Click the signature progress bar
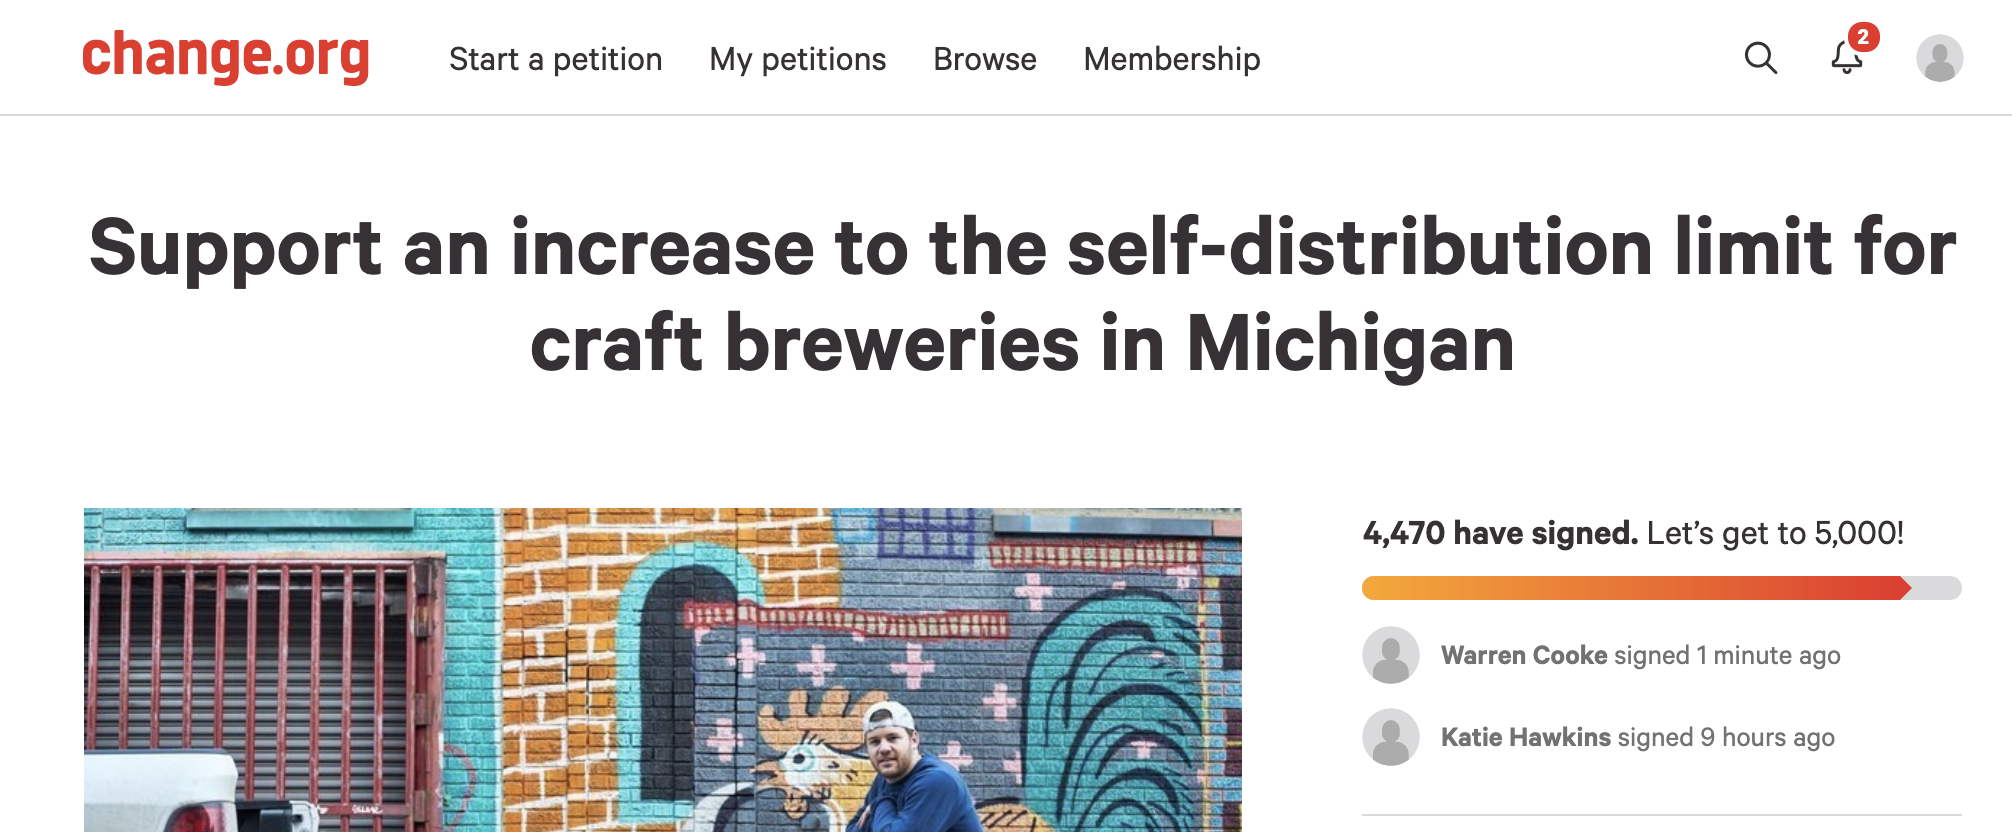The image size is (2012, 832). [x=1660, y=588]
